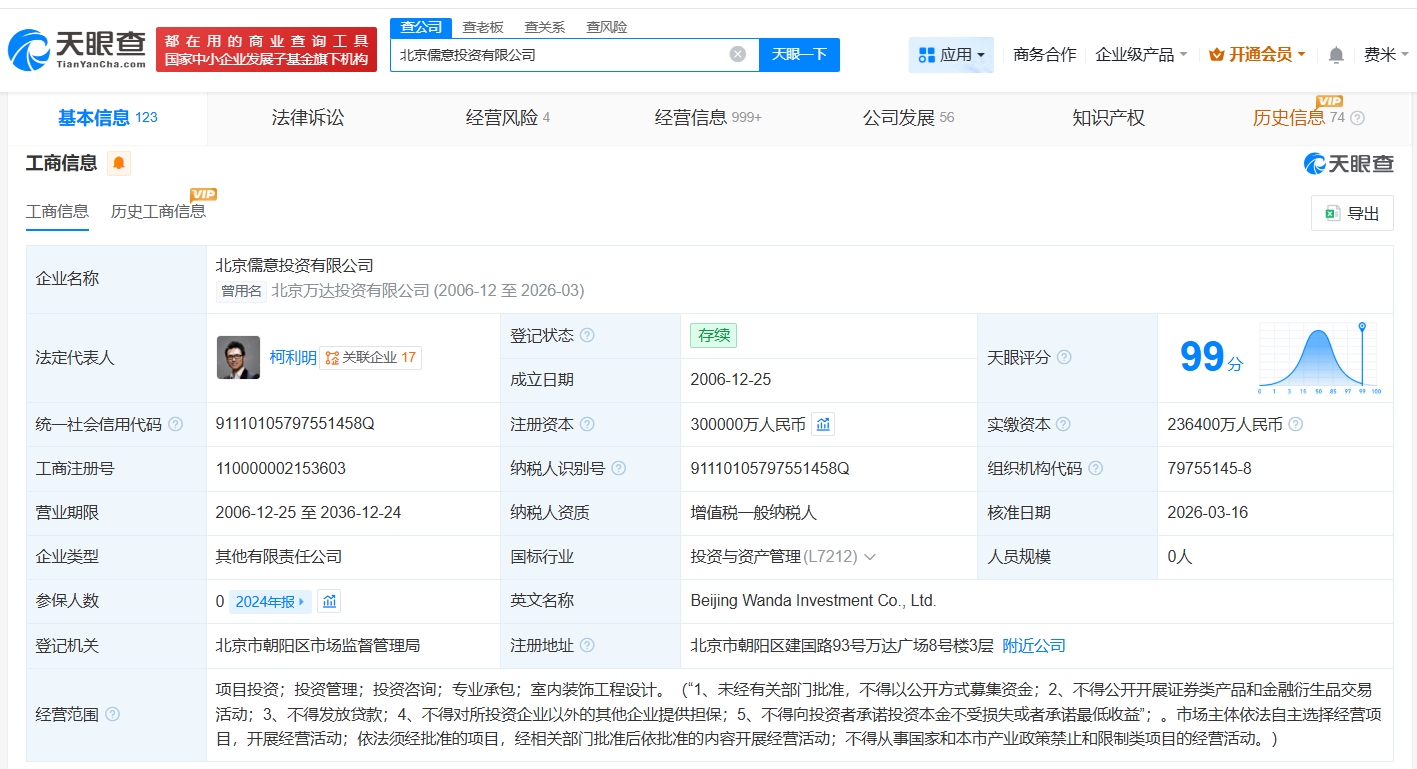
Task: Click the notification bell icon in header
Action: point(1336,55)
